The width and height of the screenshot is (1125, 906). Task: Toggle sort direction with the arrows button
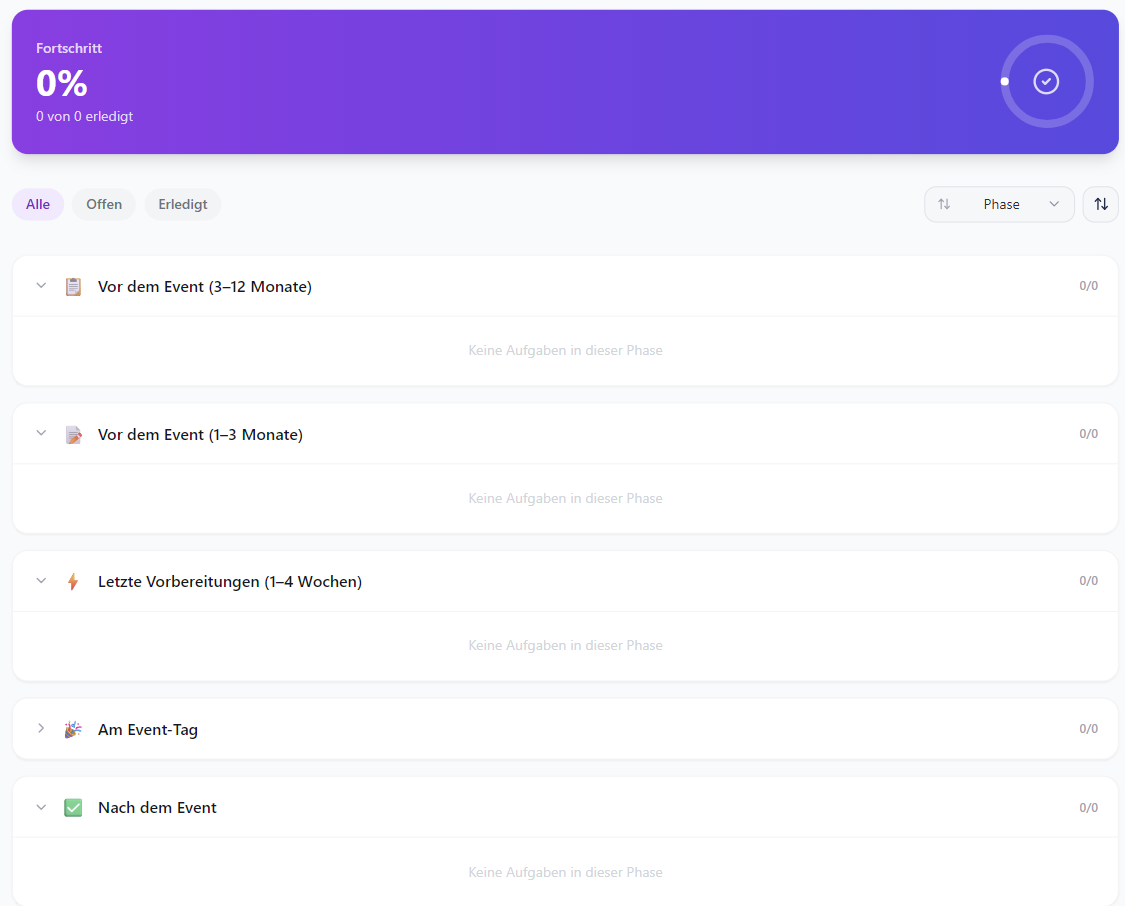1101,204
